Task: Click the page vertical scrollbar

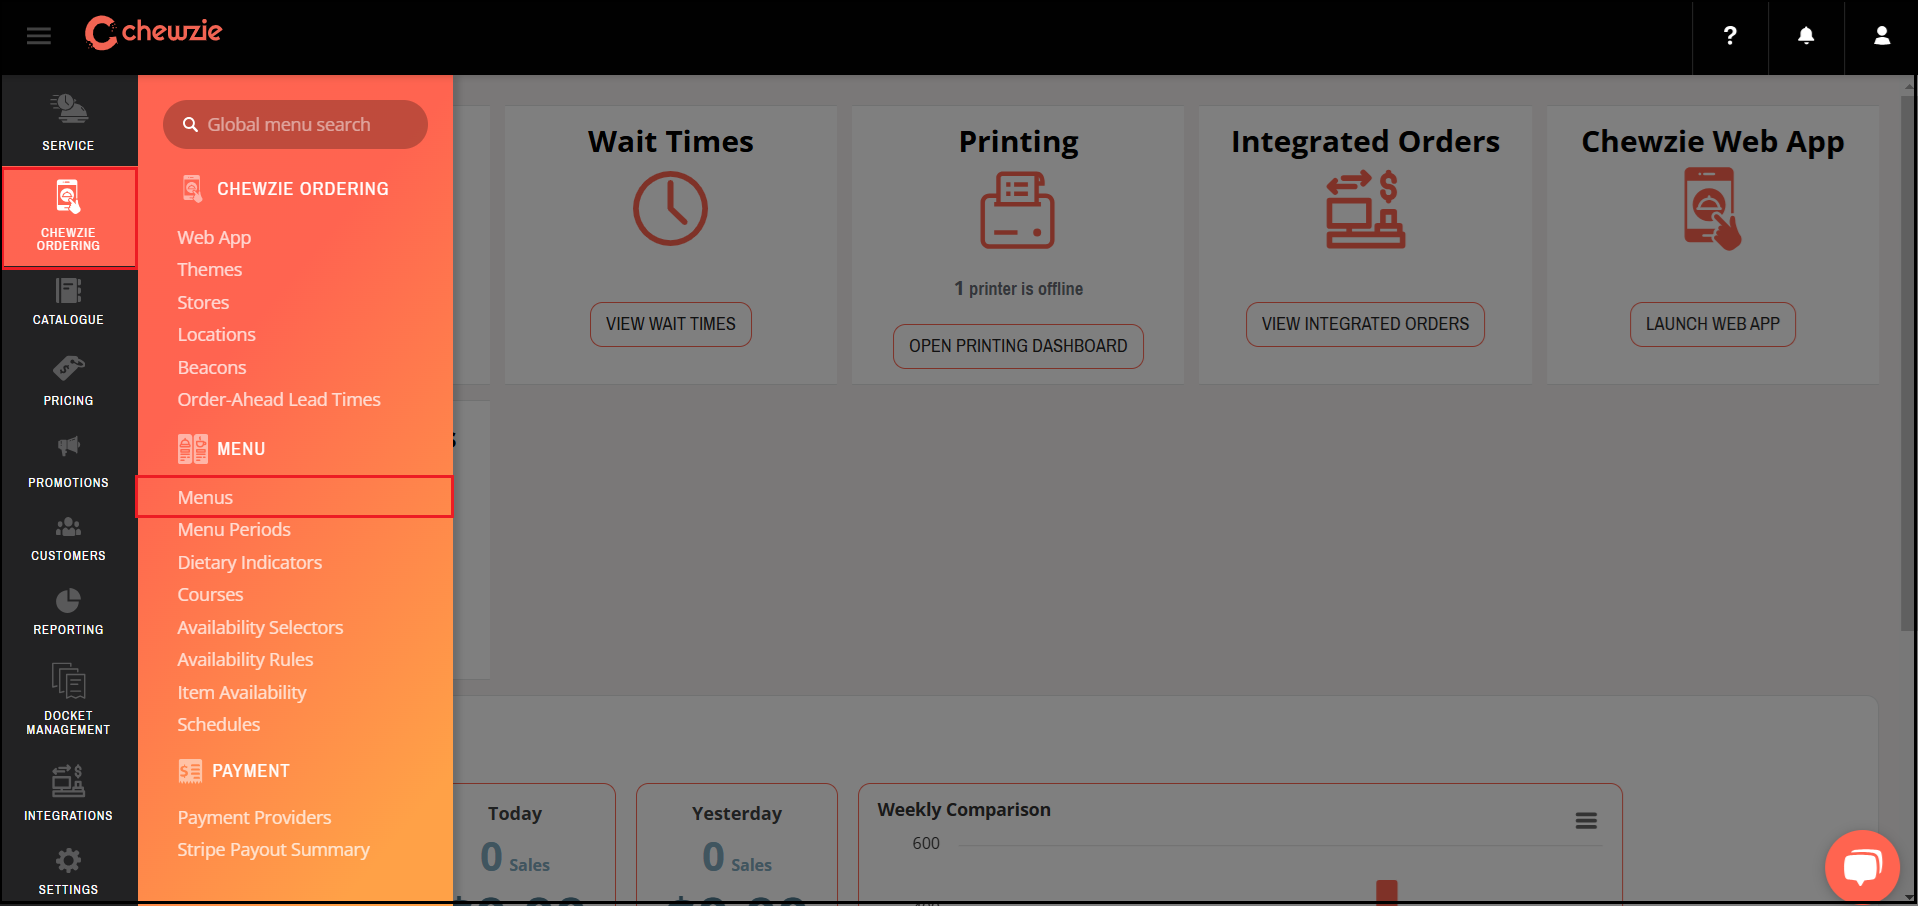Action: coord(1907,362)
